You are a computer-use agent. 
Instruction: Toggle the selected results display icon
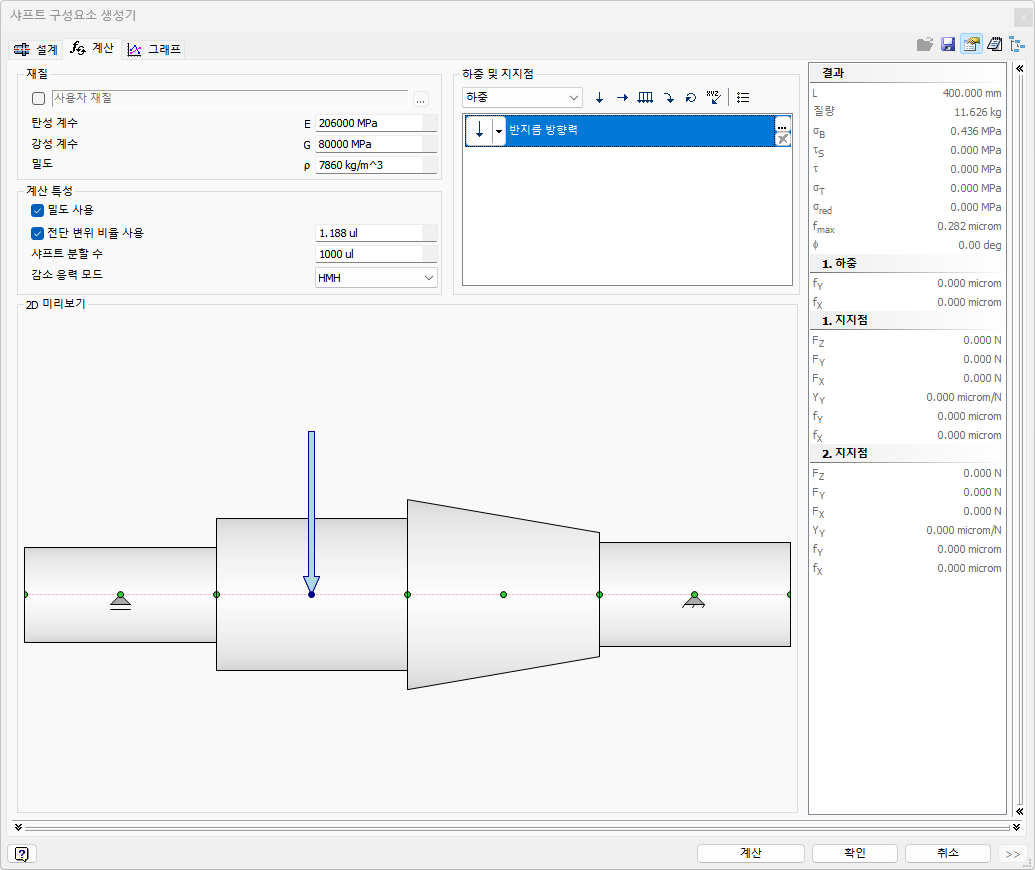[x=971, y=44]
